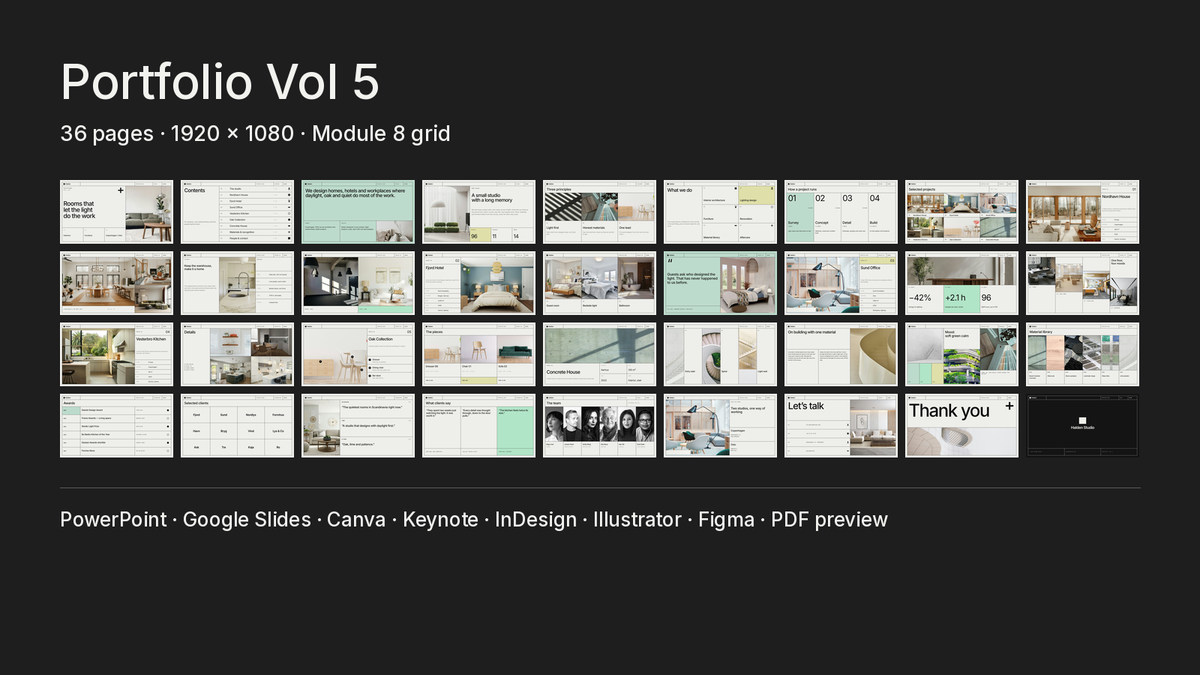Viewport: 1200px width, 675px height.
Task: Select the Vesterbro Kitchen slide
Action: [116, 354]
